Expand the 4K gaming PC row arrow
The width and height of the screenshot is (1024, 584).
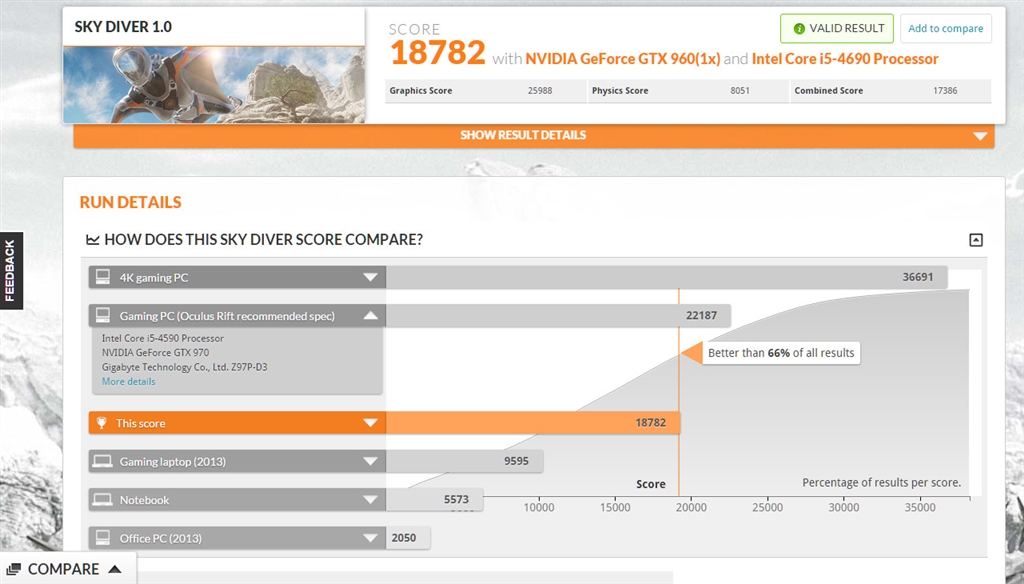tap(370, 277)
